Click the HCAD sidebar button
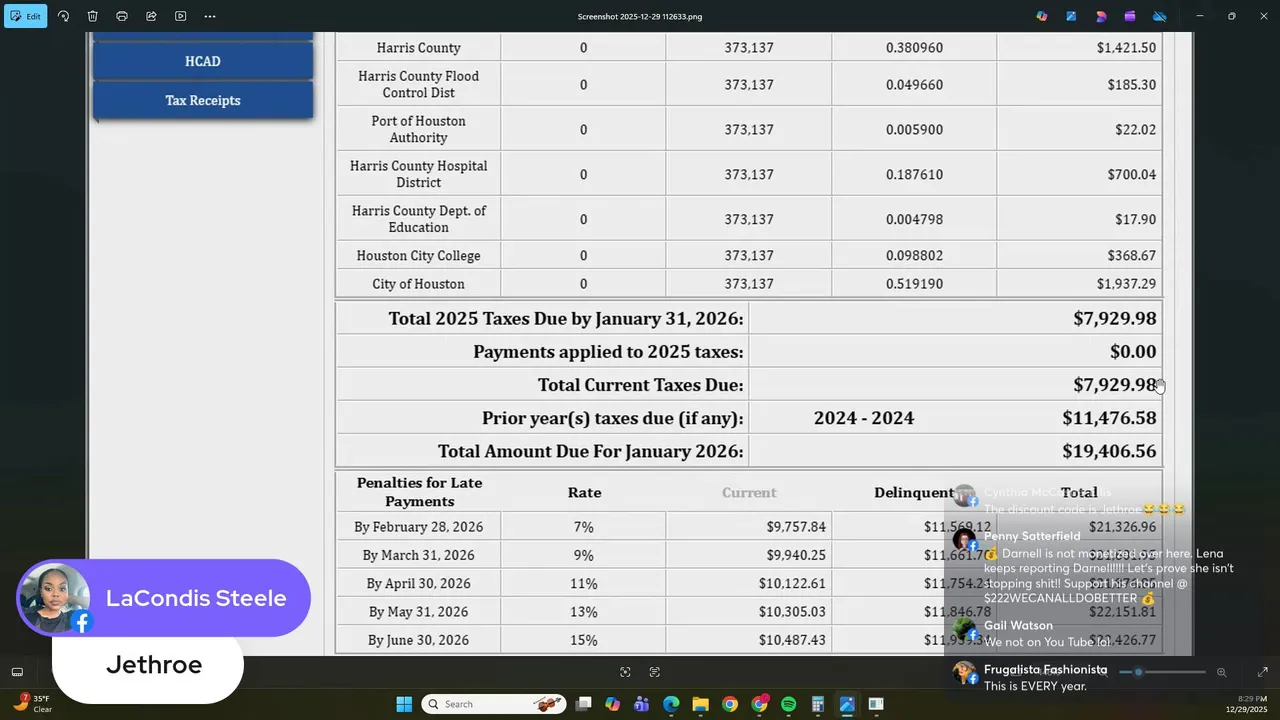The width and height of the screenshot is (1280, 720). pos(202,61)
